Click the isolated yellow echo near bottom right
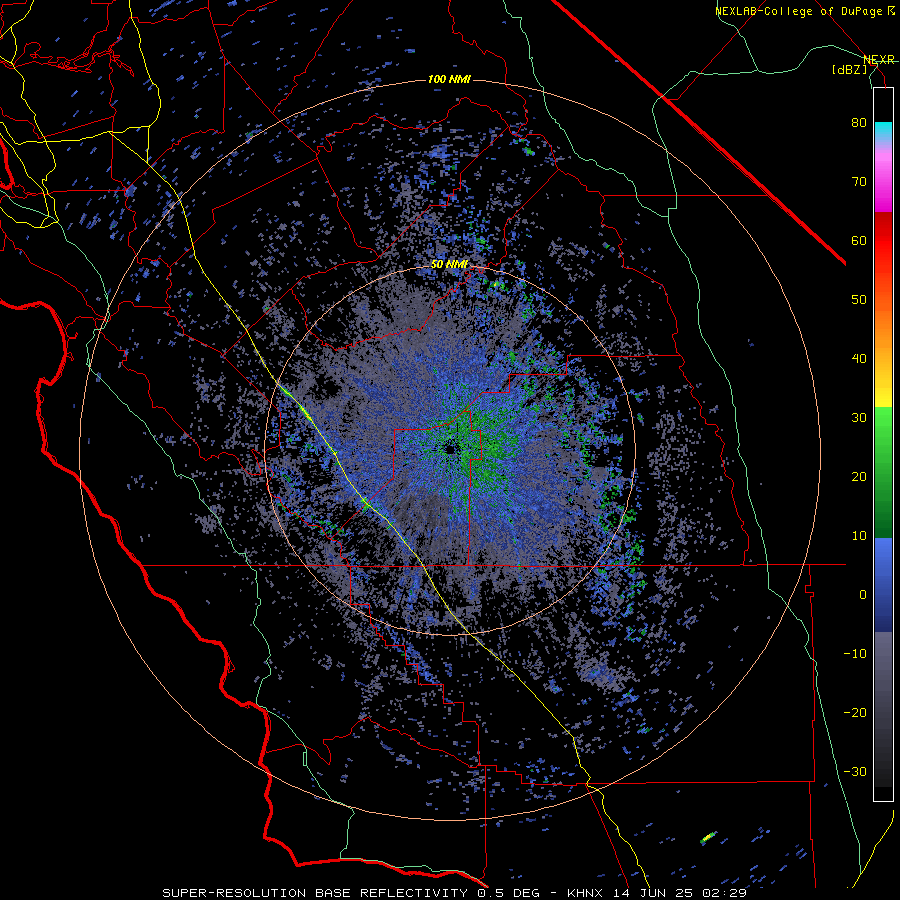The height and width of the screenshot is (900, 900). tap(708, 837)
